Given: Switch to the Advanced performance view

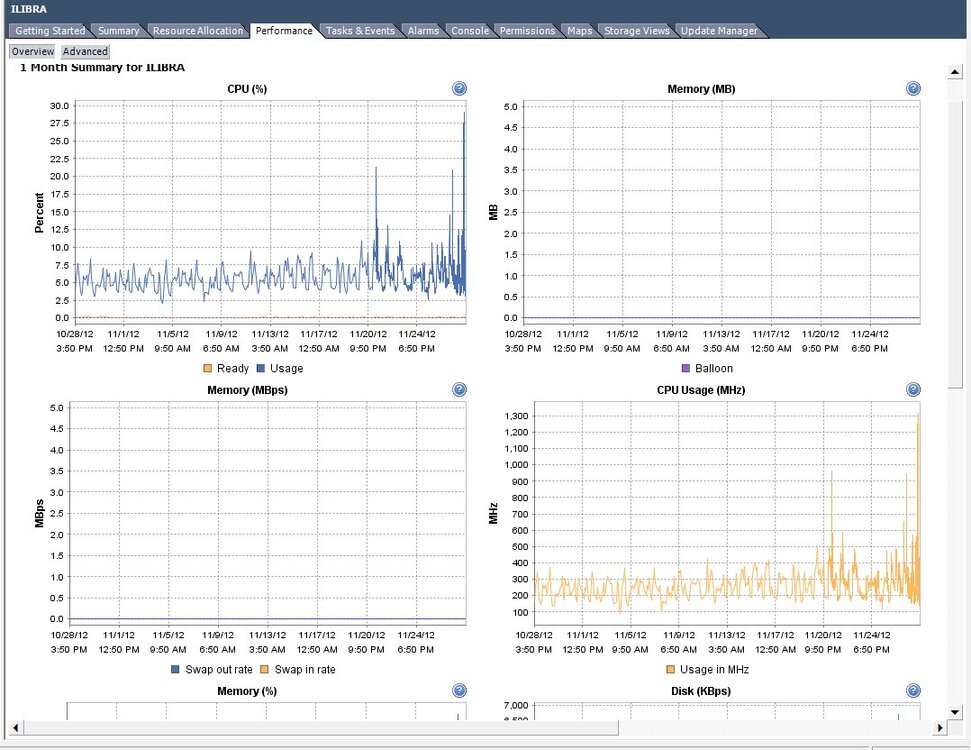Looking at the screenshot, I should [x=85, y=51].
